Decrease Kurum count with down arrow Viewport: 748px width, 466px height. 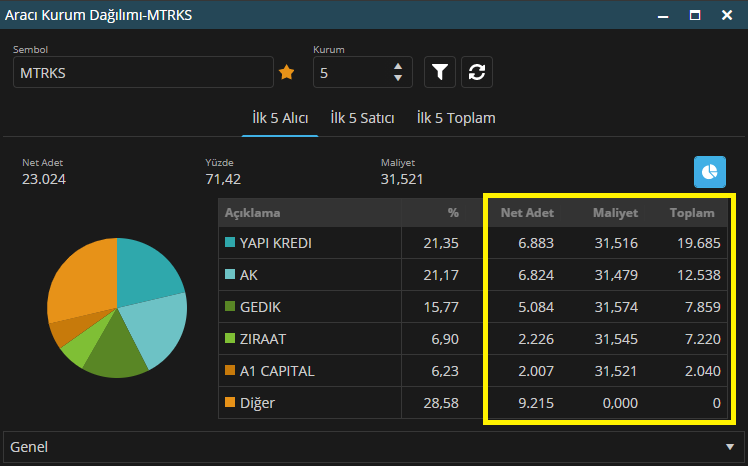[398, 78]
